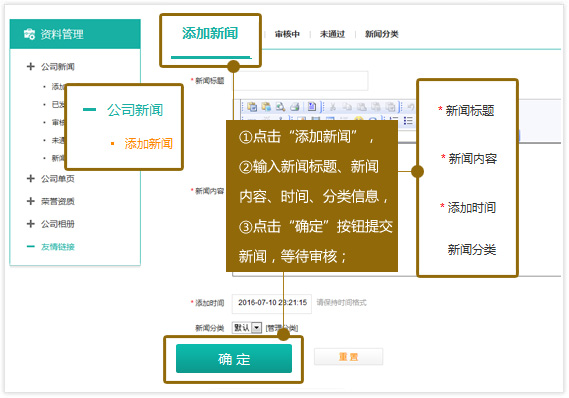The height and width of the screenshot is (398, 569).
Task: Click the Copy icon after the scissors
Action: pos(347,107)
